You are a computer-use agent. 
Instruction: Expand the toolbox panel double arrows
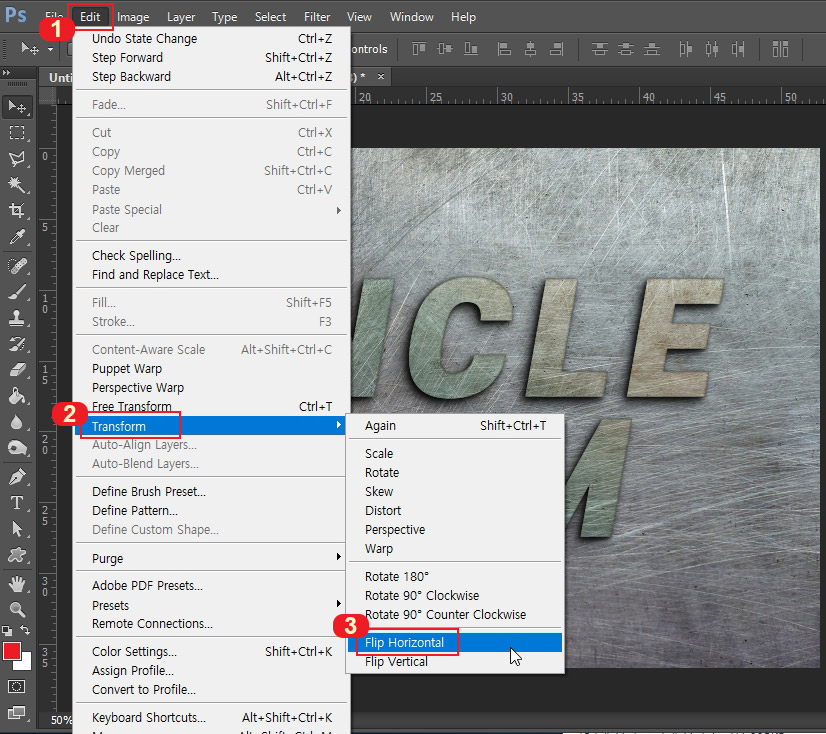[x=6, y=73]
